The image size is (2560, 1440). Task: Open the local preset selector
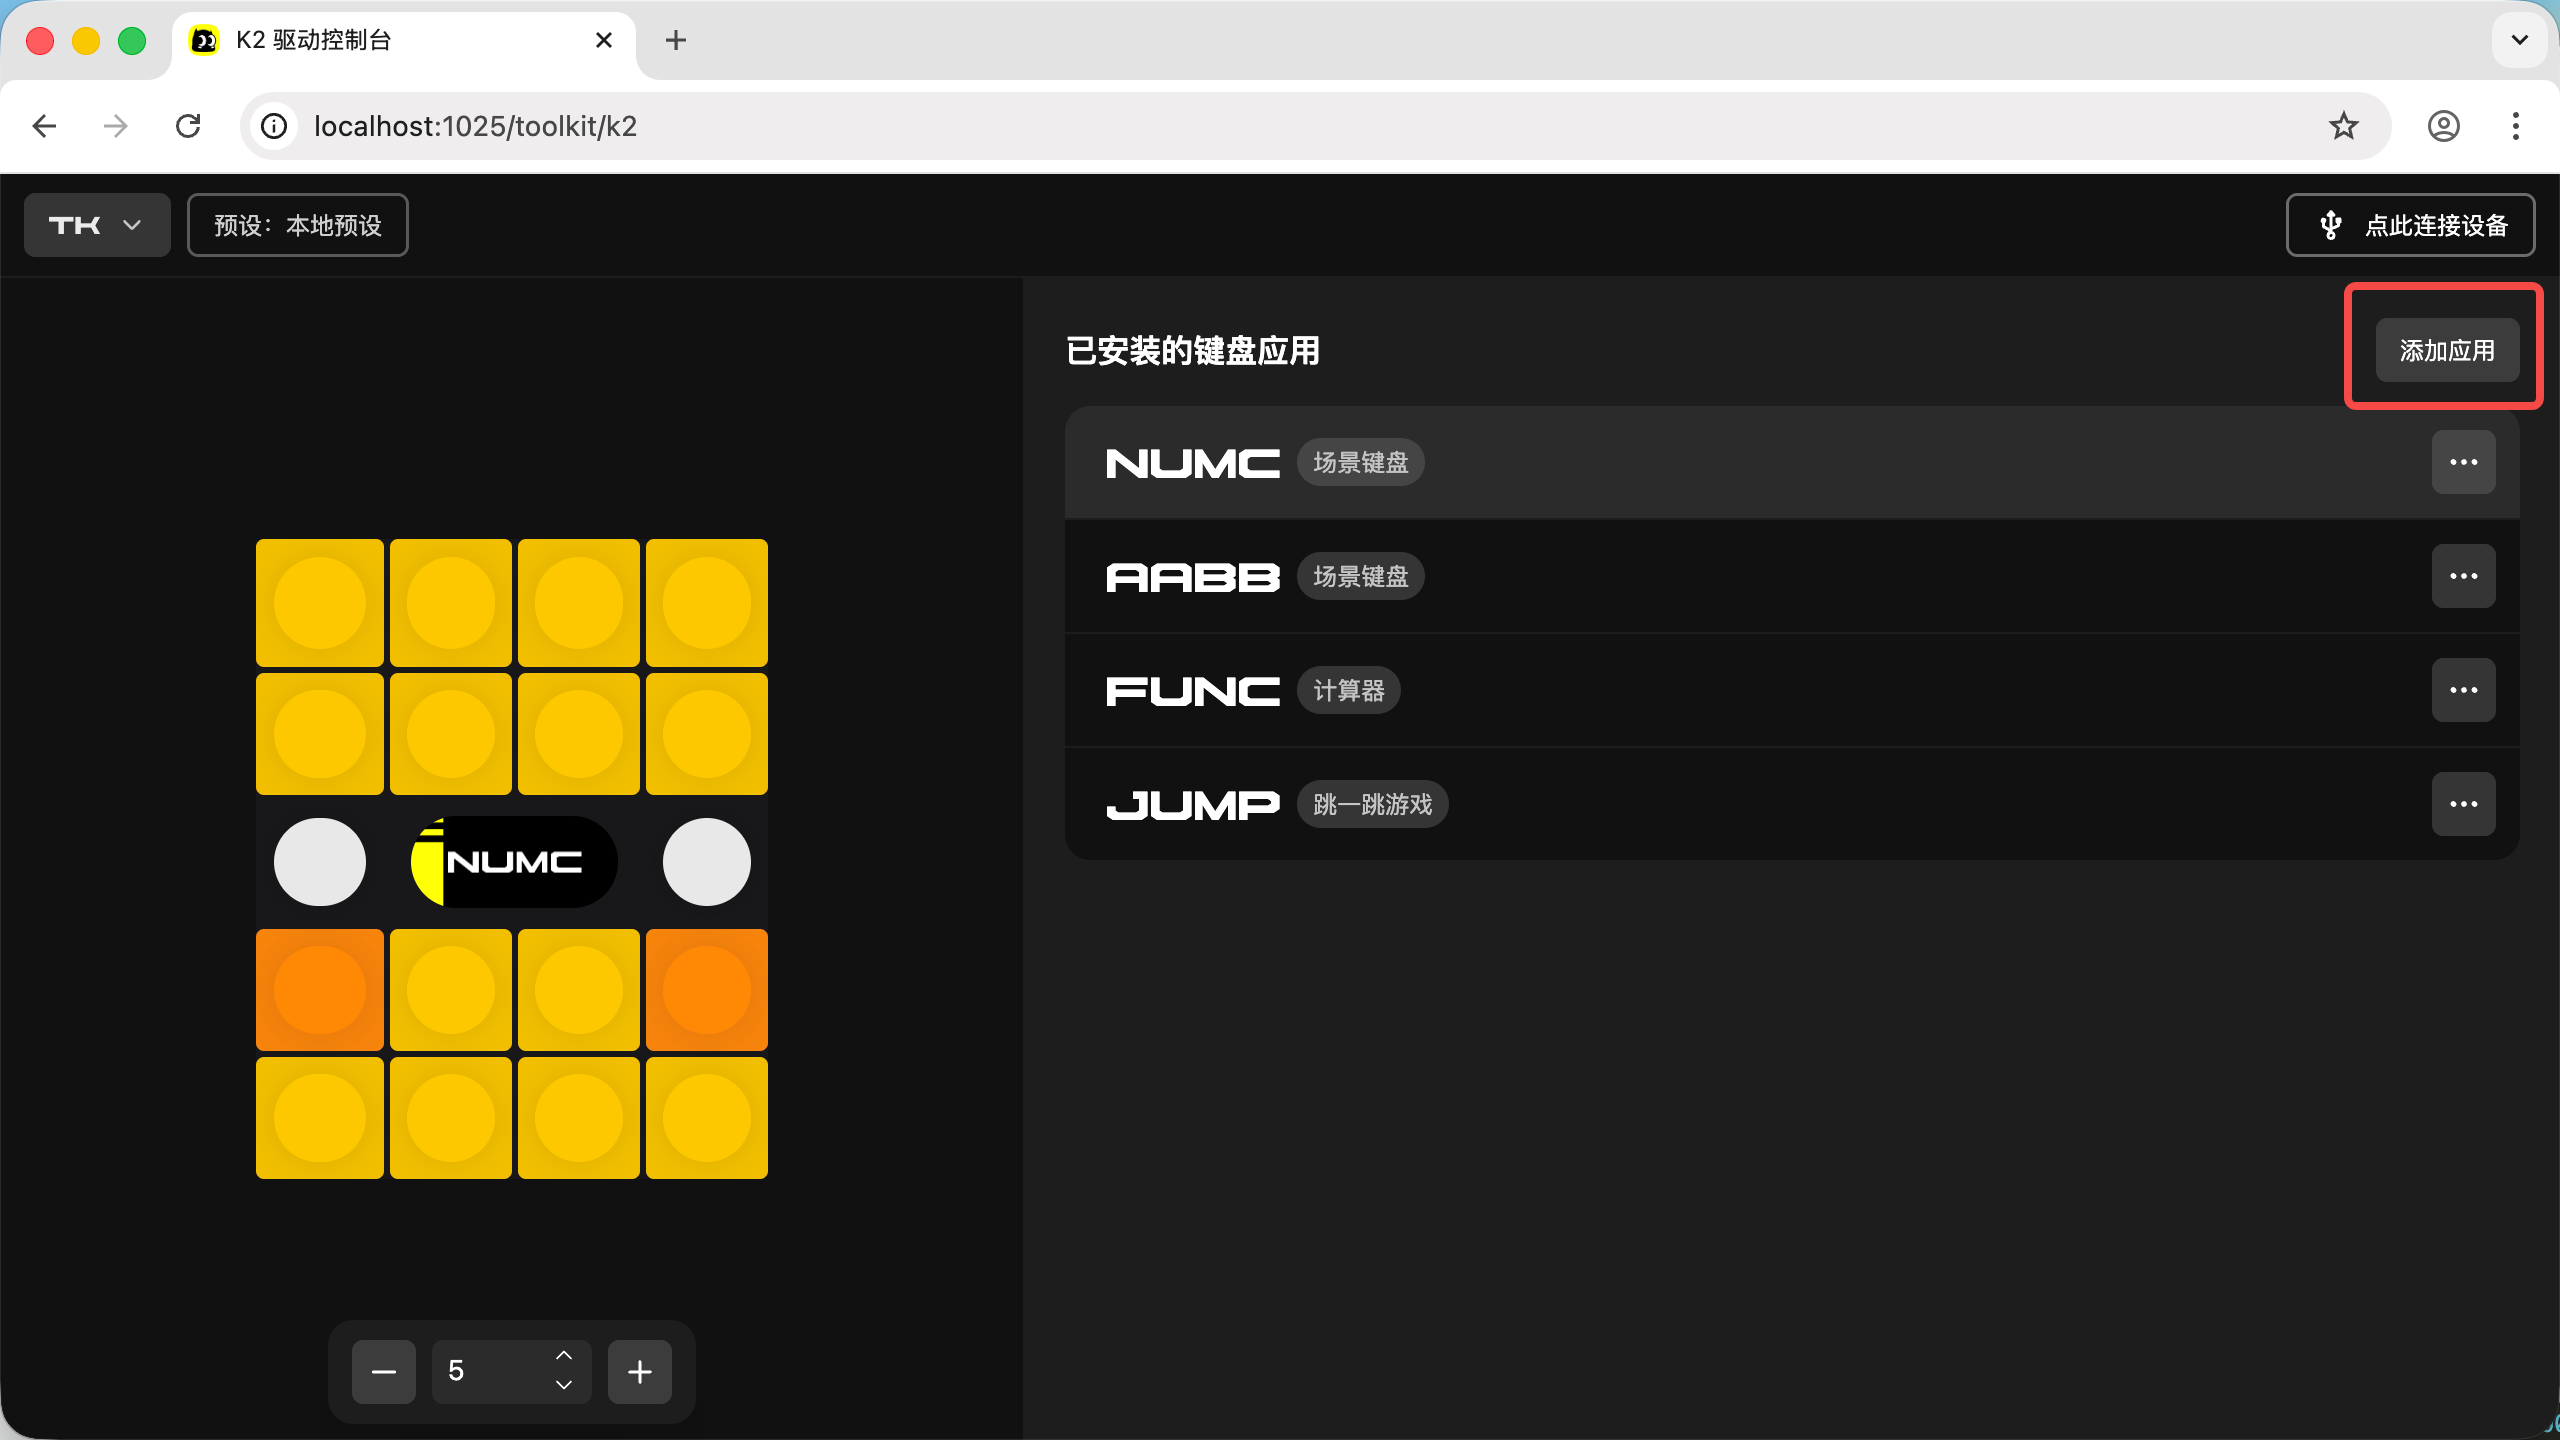pos(298,225)
